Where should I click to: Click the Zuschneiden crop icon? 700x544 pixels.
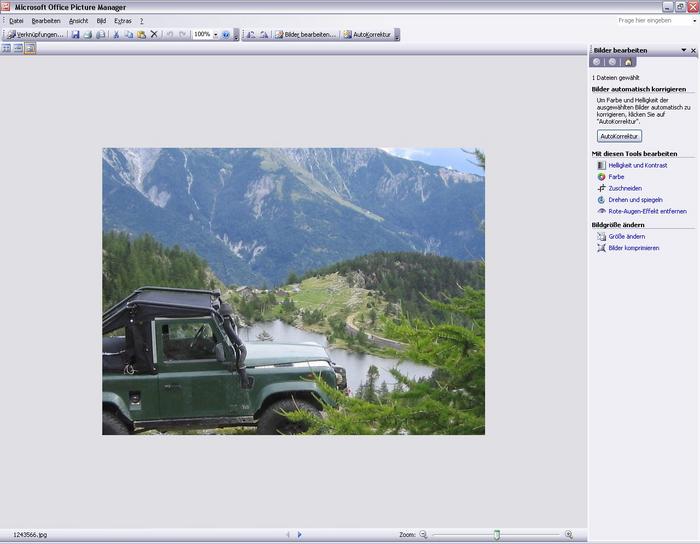[601, 188]
